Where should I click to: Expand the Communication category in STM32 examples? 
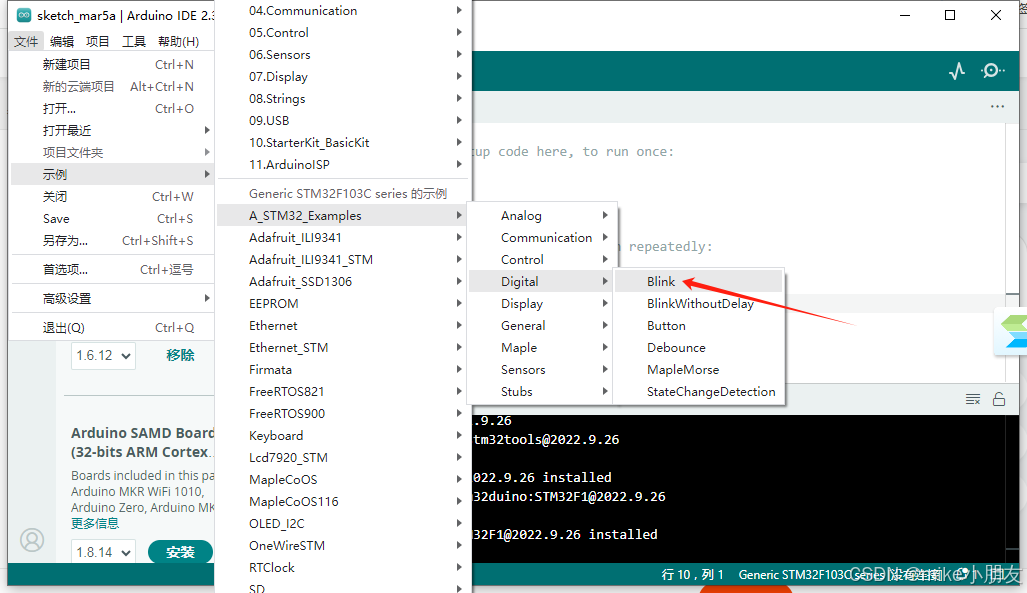click(542, 237)
